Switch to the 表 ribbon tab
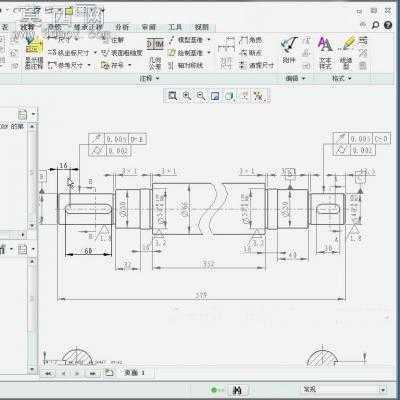 [5, 27]
